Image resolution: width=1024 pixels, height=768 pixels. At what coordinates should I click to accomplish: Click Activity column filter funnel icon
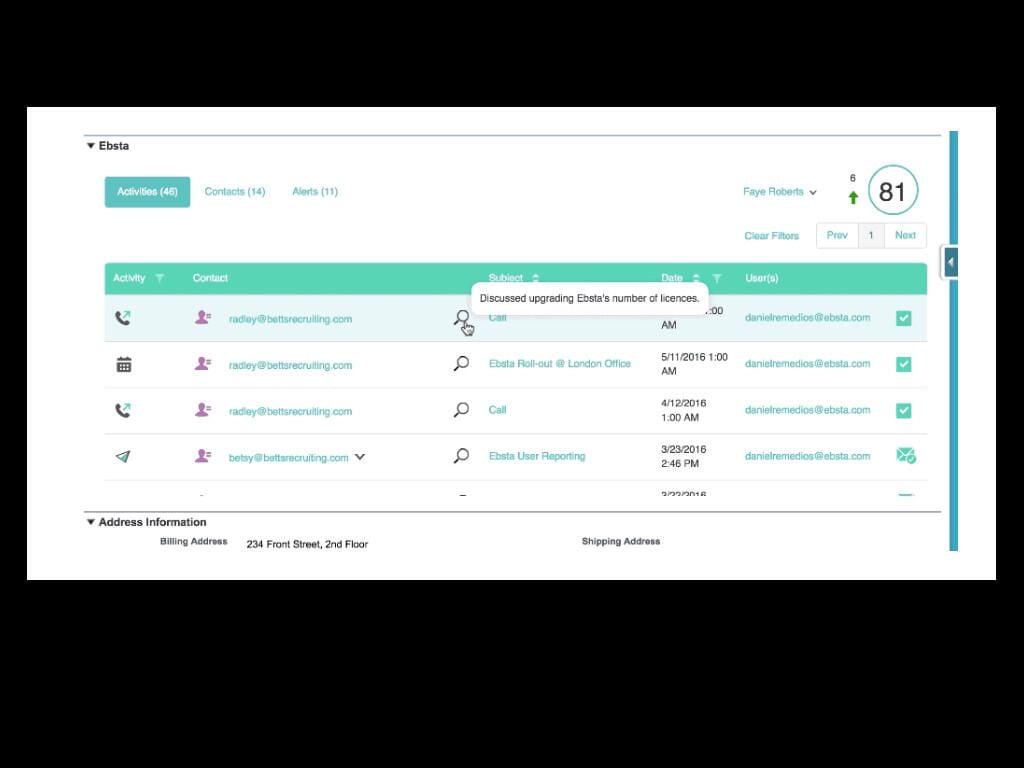(159, 278)
